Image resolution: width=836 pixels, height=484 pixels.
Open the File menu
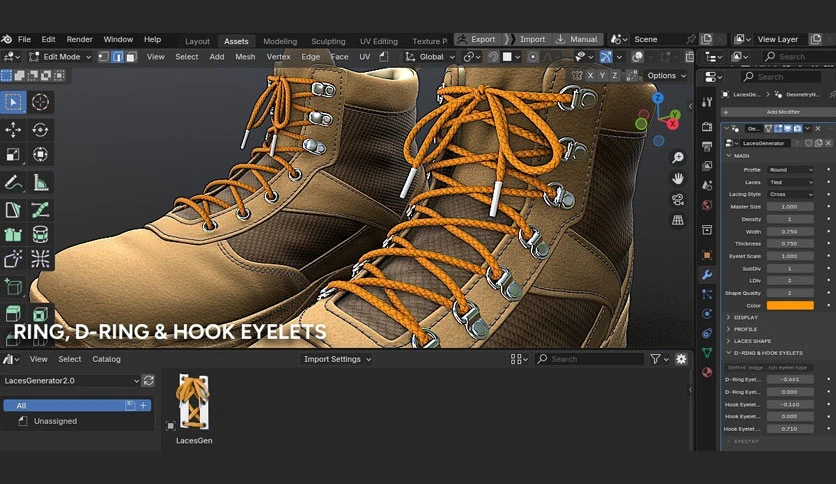24,39
